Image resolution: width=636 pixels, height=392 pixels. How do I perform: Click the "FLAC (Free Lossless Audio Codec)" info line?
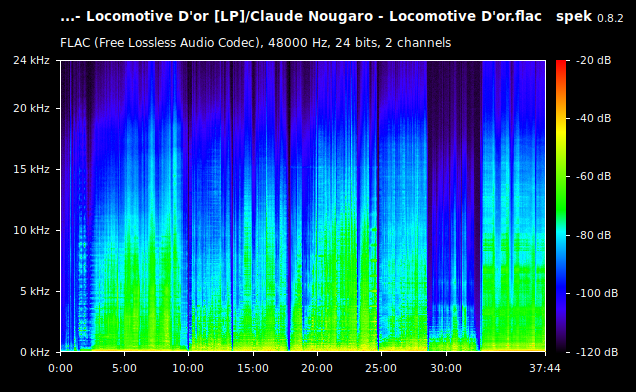(256, 43)
